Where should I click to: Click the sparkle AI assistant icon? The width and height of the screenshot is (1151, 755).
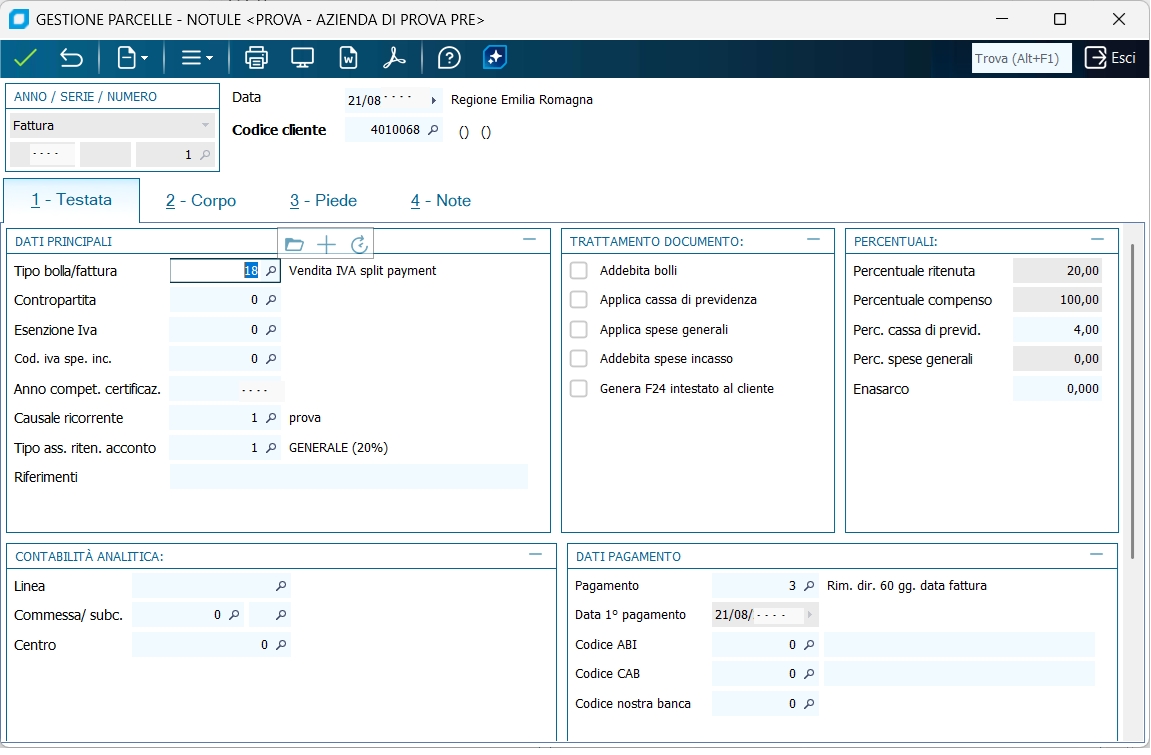pyautogui.click(x=495, y=58)
